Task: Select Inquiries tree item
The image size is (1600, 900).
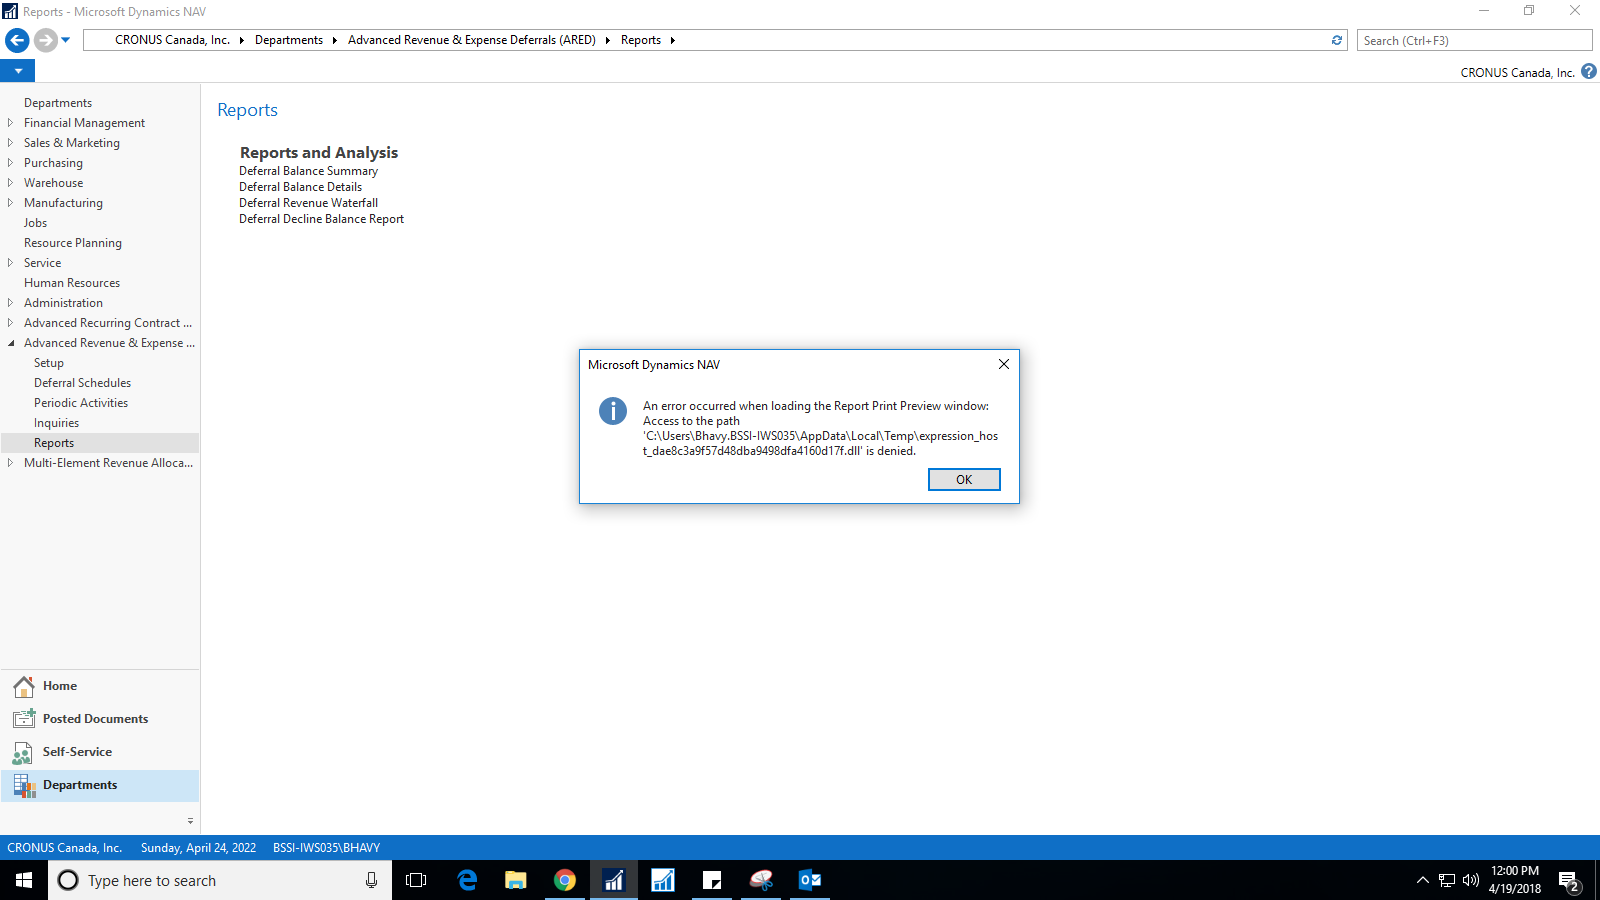Action: click(x=57, y=423)
